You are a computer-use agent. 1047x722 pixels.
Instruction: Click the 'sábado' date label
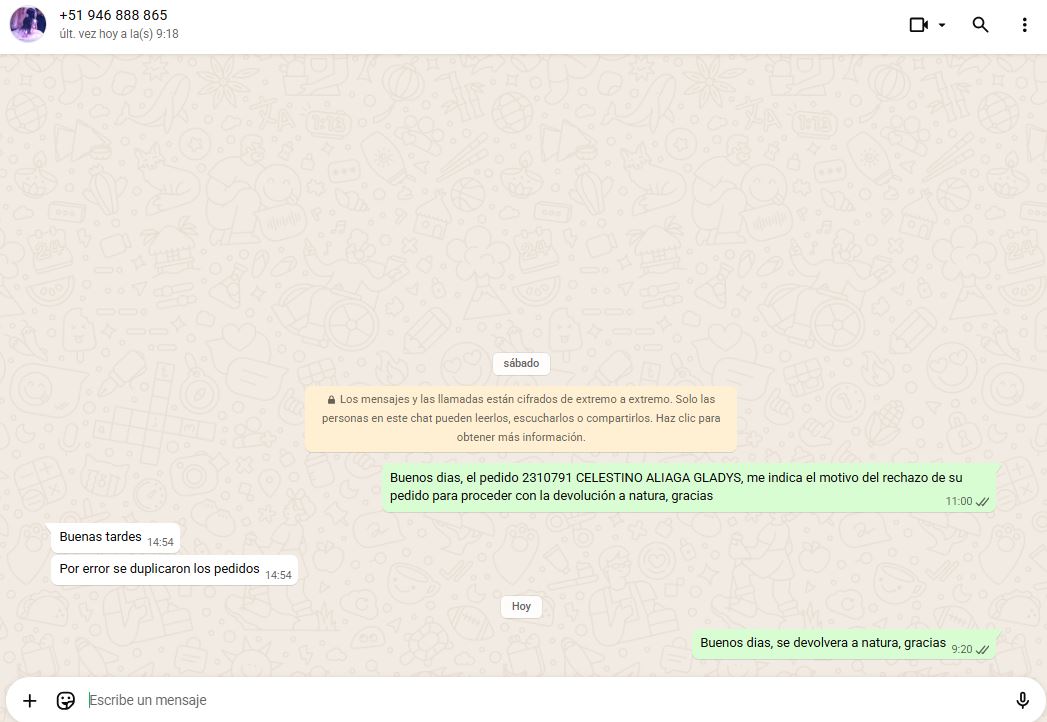tap(521, 363)
